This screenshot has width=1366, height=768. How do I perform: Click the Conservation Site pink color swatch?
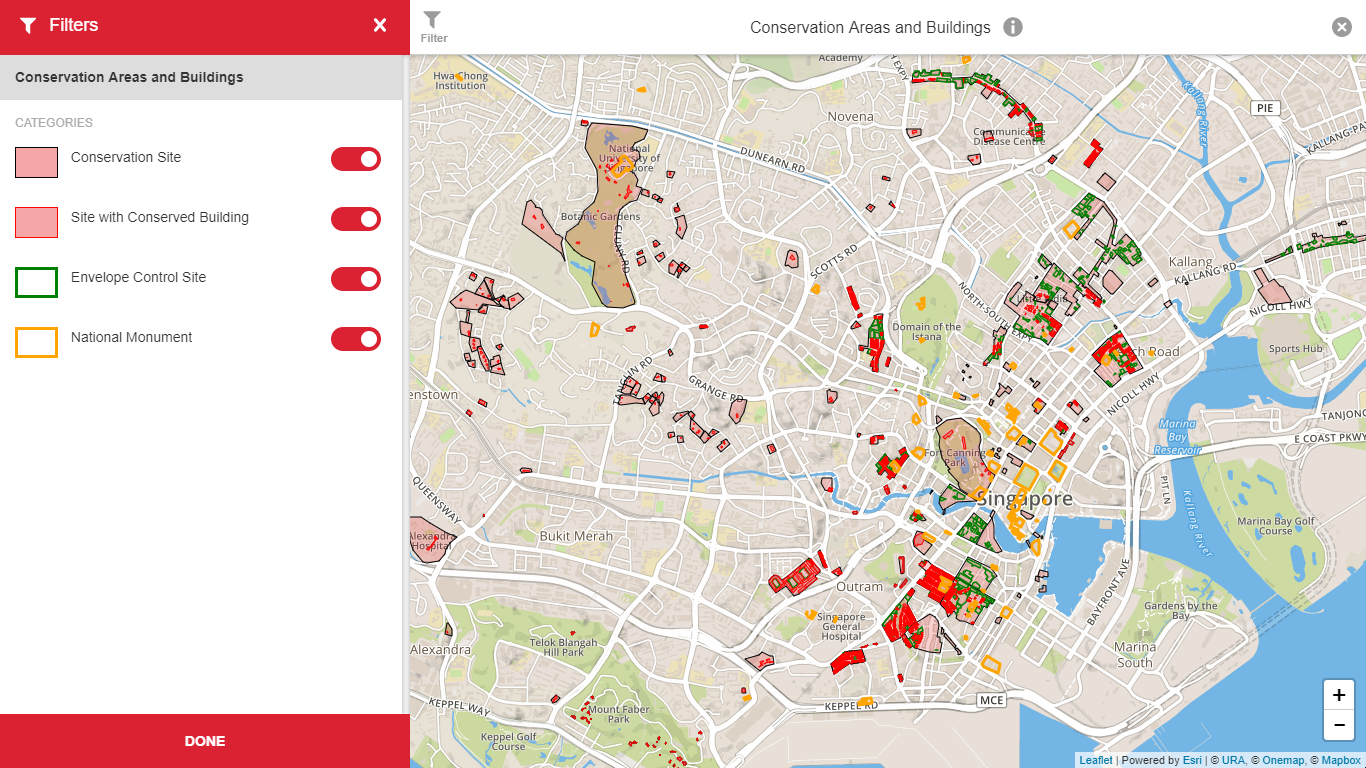pyautogui.click(x=36, y=162)
